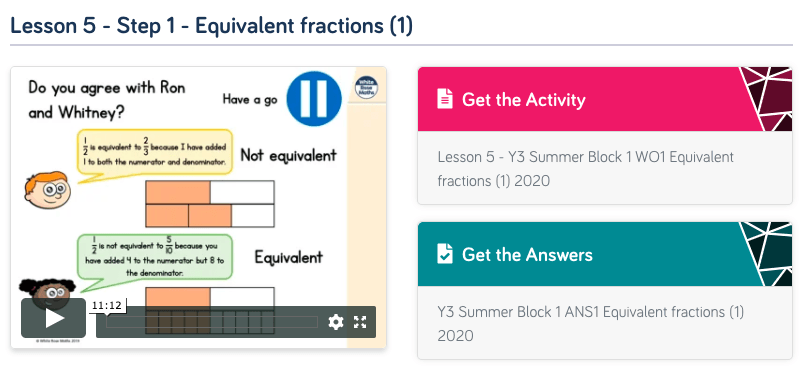Click the halves and thirds bar model diagram

coord(210,204)
